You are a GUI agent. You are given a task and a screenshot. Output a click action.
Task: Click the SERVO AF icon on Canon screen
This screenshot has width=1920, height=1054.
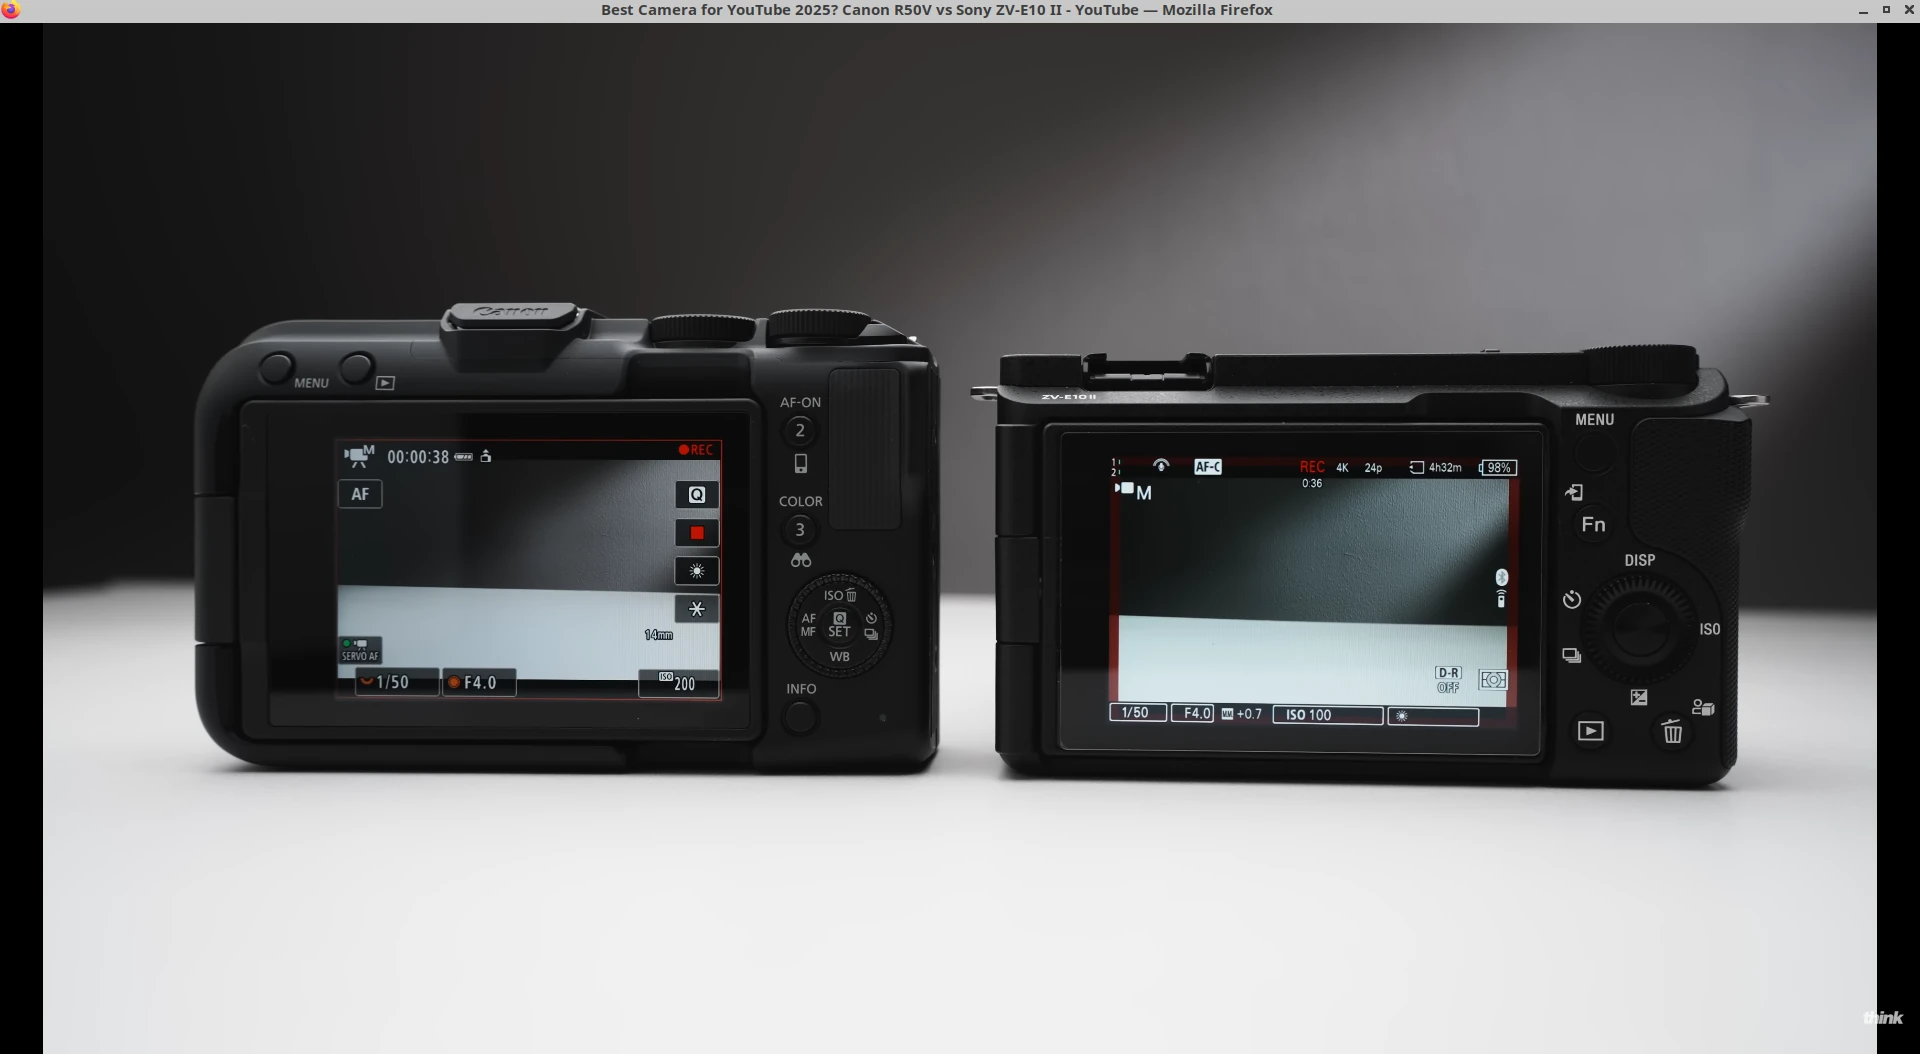(x=360, y=650)
